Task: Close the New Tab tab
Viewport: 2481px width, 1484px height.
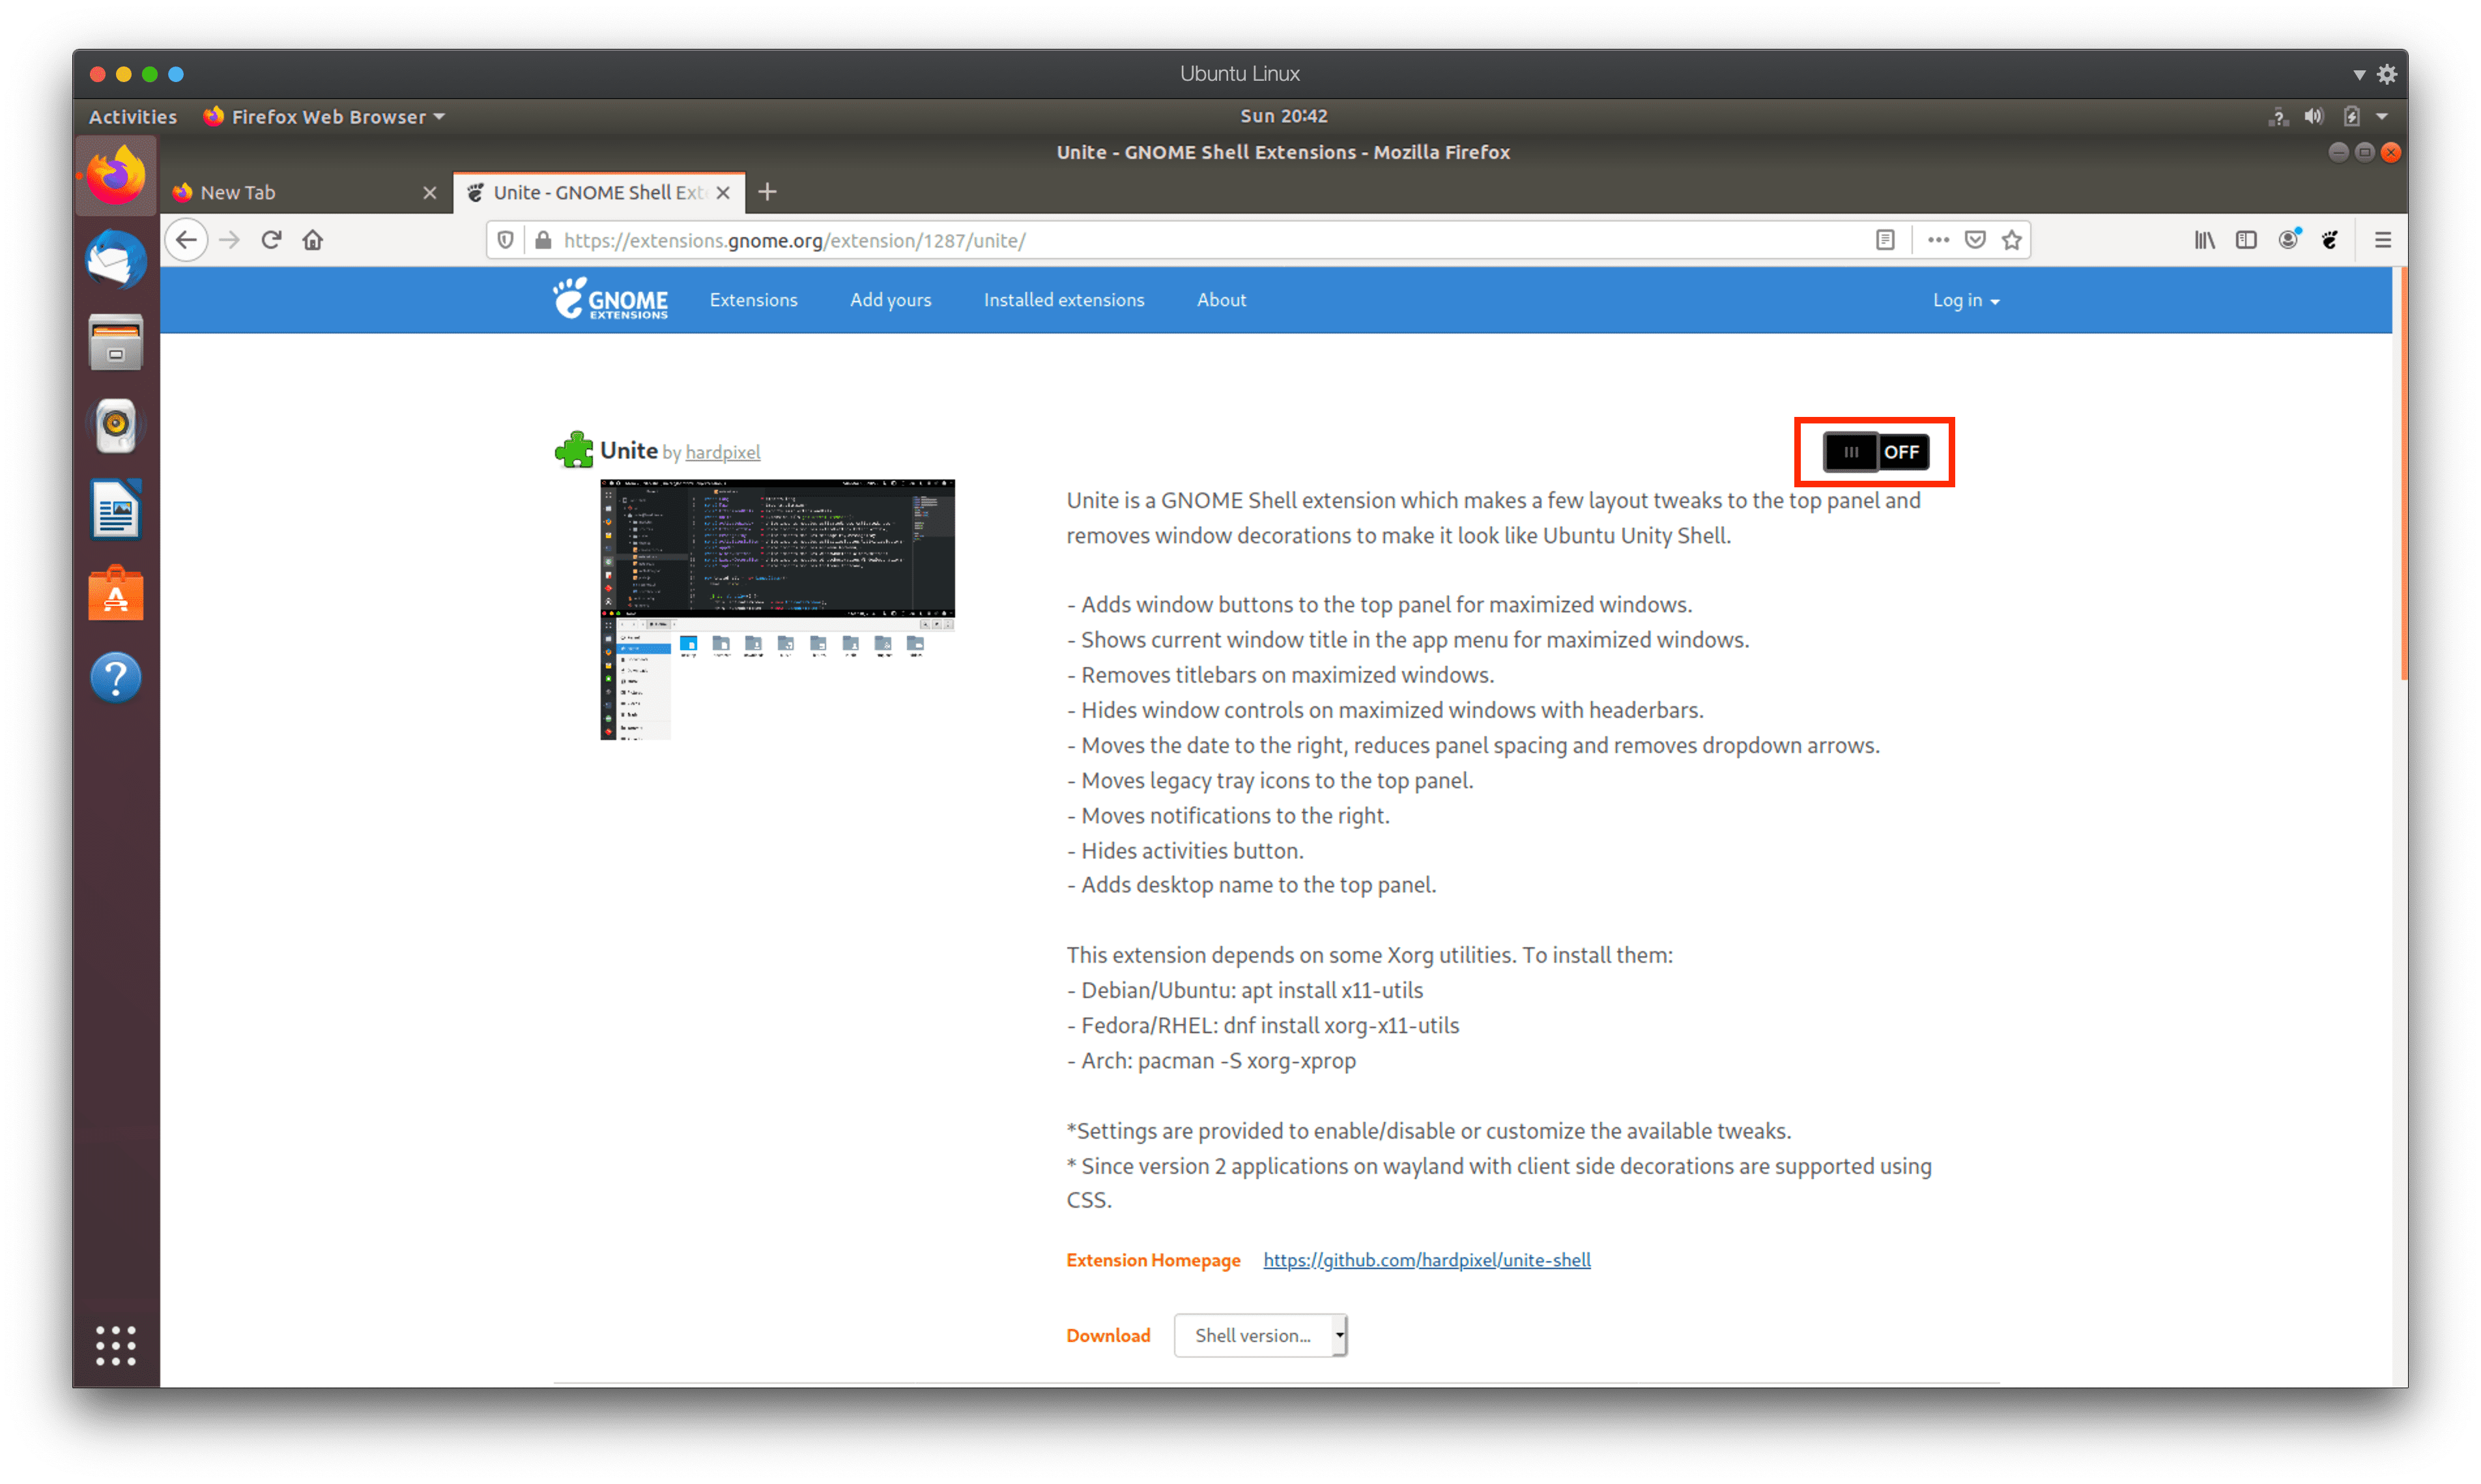Action: (429, 192)
